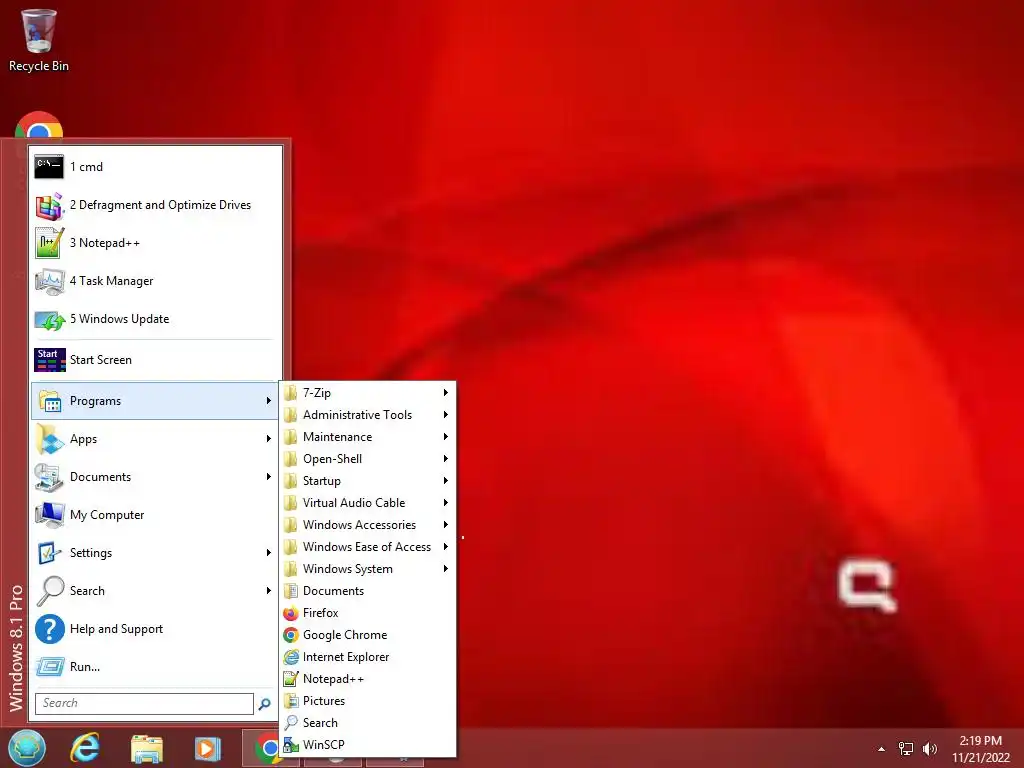Screen dimensions: 1024x768
Task: Click the network tray icon
Action: tap(906, 749)
